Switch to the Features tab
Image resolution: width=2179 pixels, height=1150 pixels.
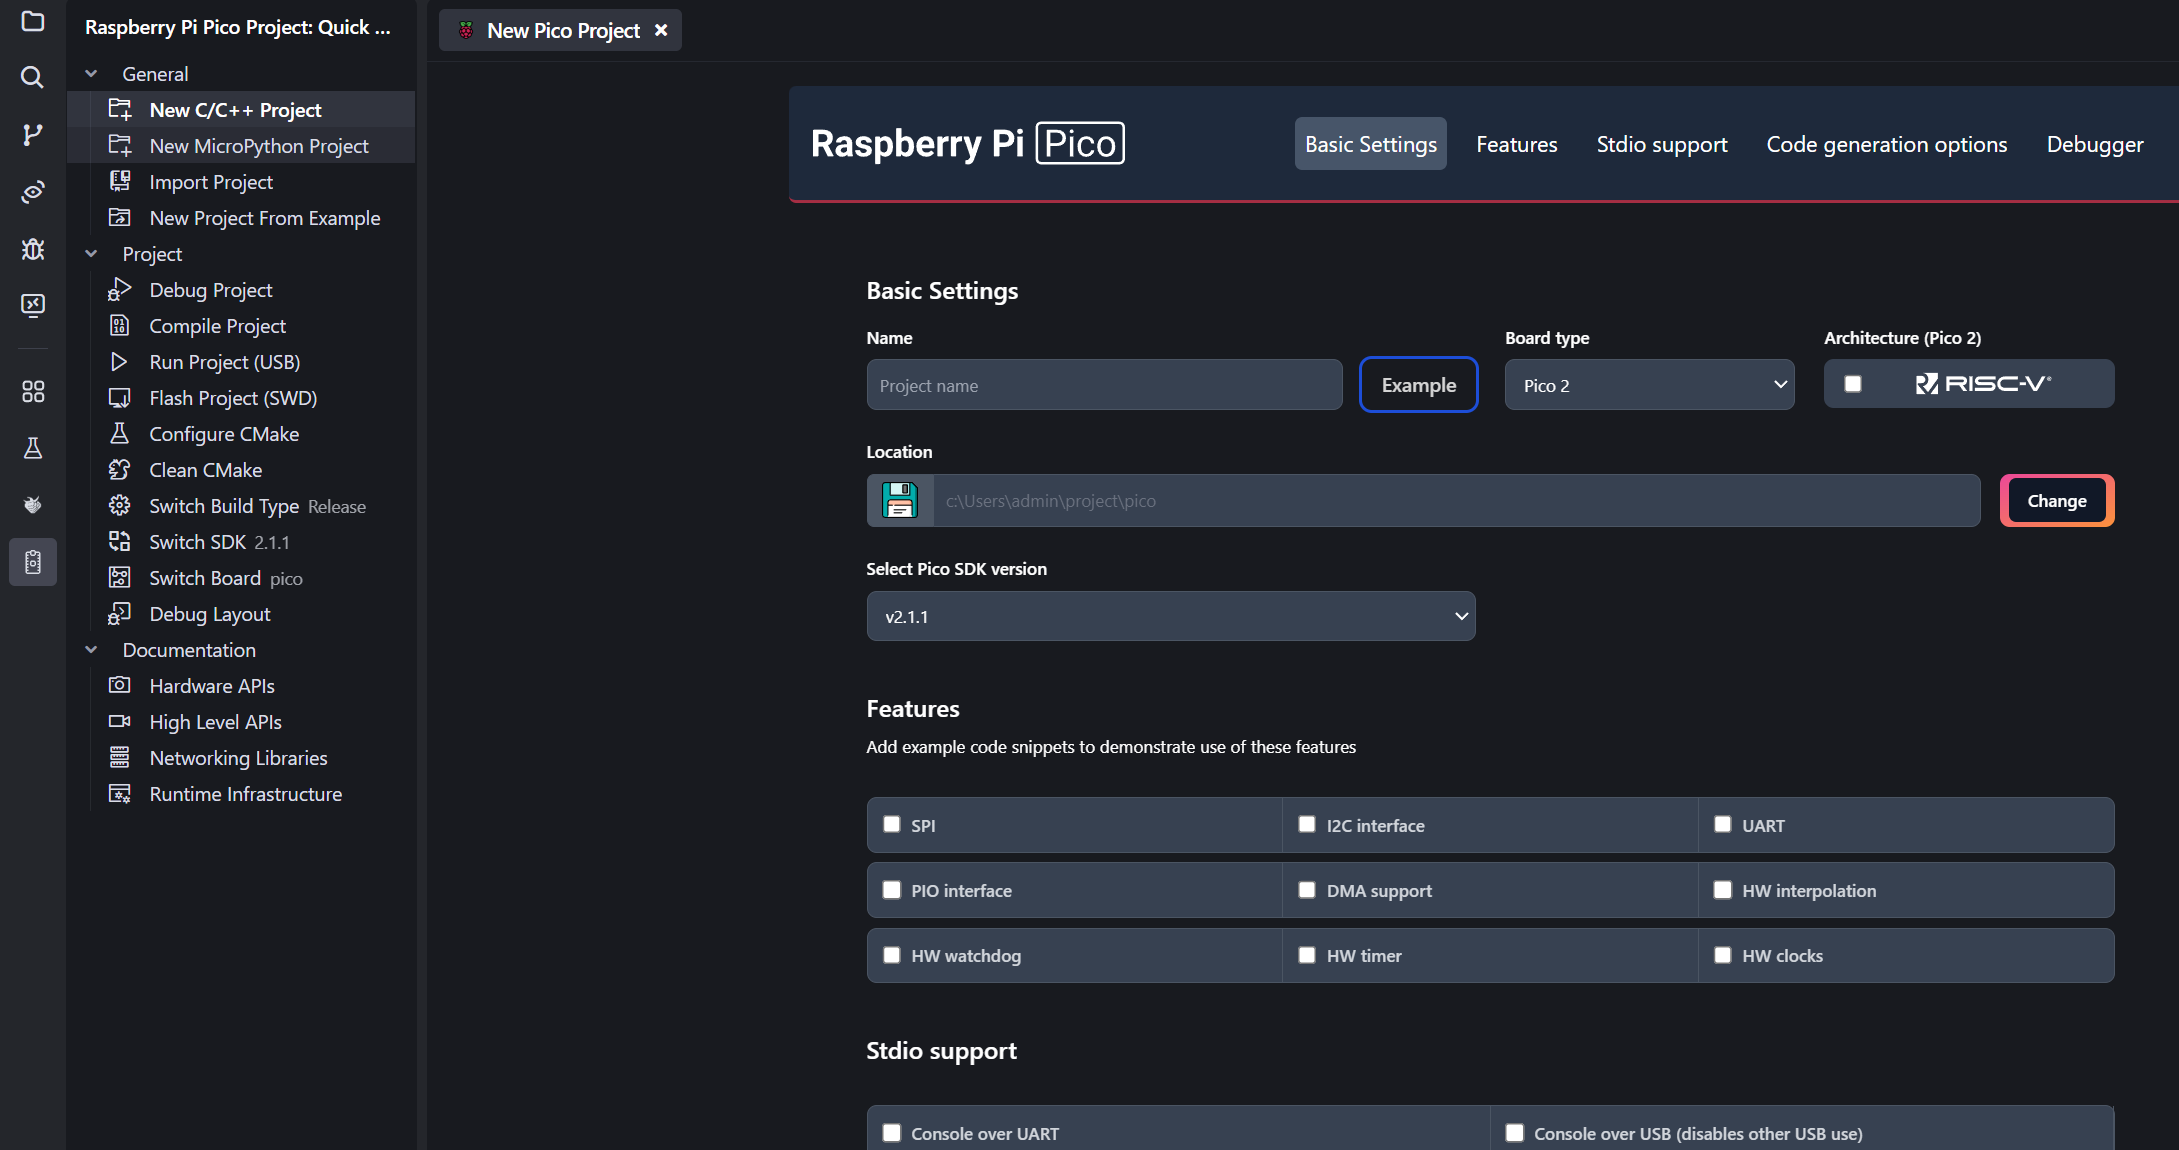coord(1516,144)
